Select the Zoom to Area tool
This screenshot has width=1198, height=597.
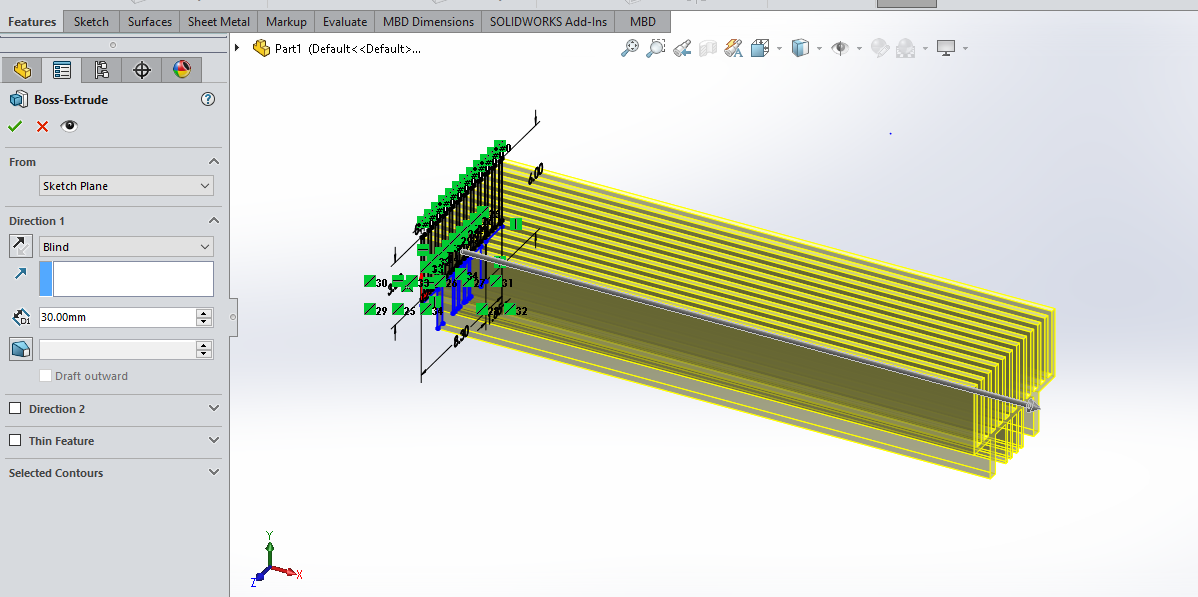click(x=656, y=48)
